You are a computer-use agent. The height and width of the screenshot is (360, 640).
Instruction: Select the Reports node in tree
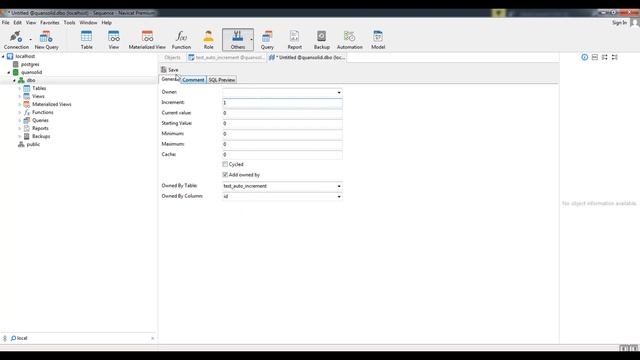pos(40,128)
